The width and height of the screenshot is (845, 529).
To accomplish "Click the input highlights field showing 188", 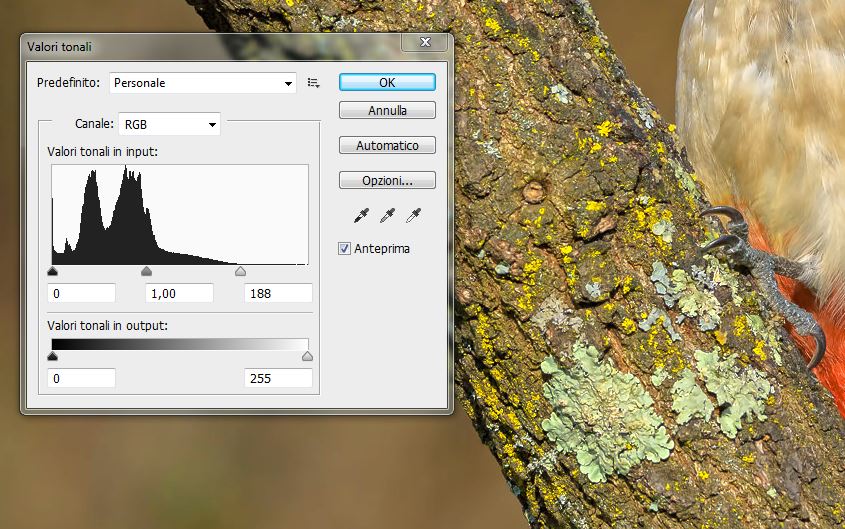I will pos(278,293).
